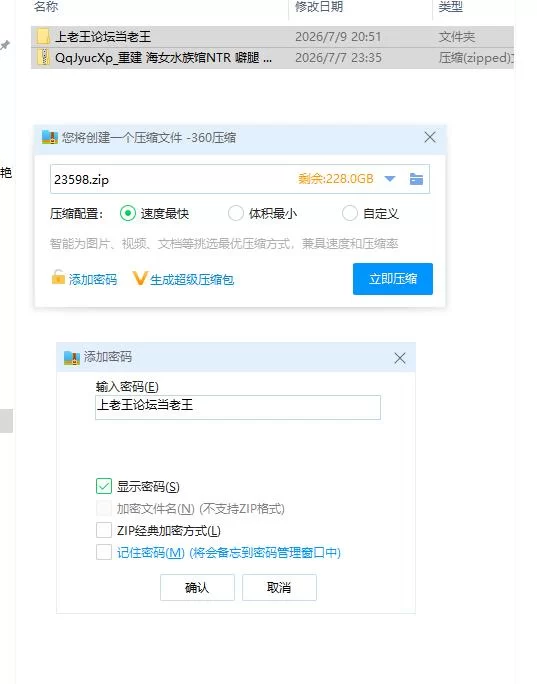Open the 生成超级压缩包 link
537x684 pixels.
(192, 280)
